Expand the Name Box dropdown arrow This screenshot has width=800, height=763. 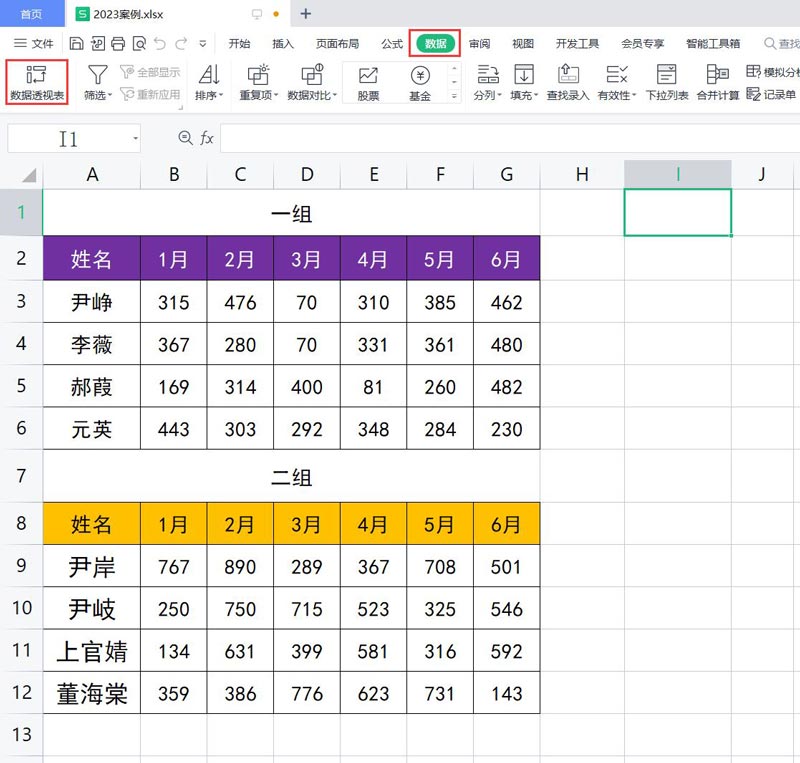tap(135, 138)
